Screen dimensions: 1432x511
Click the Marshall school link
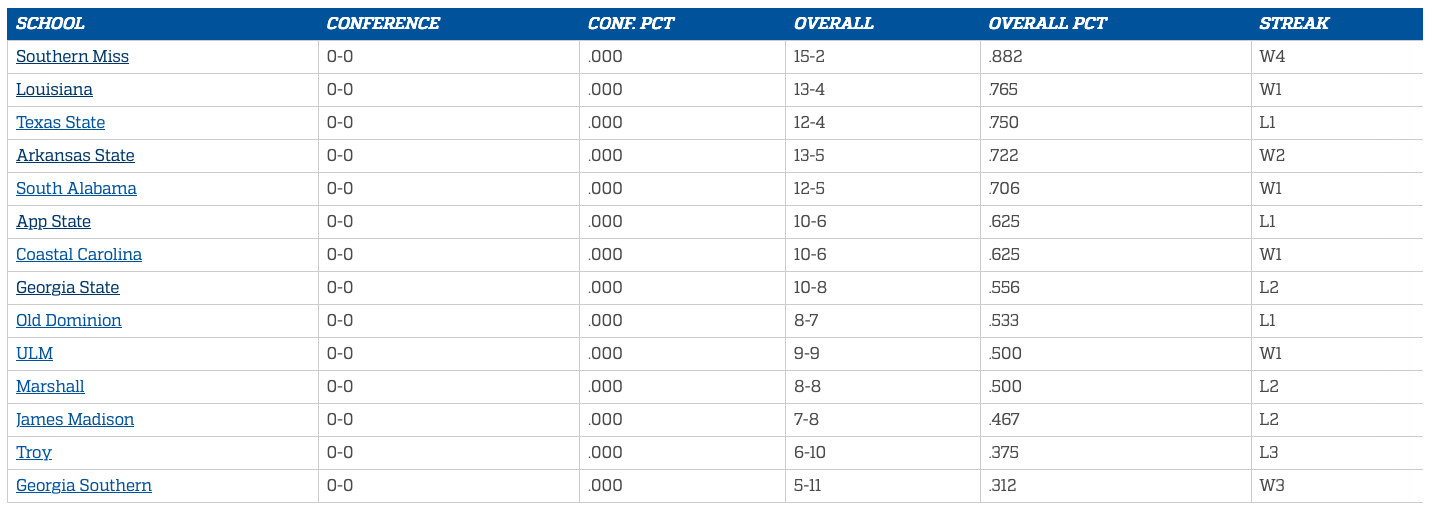click(50, 387)
